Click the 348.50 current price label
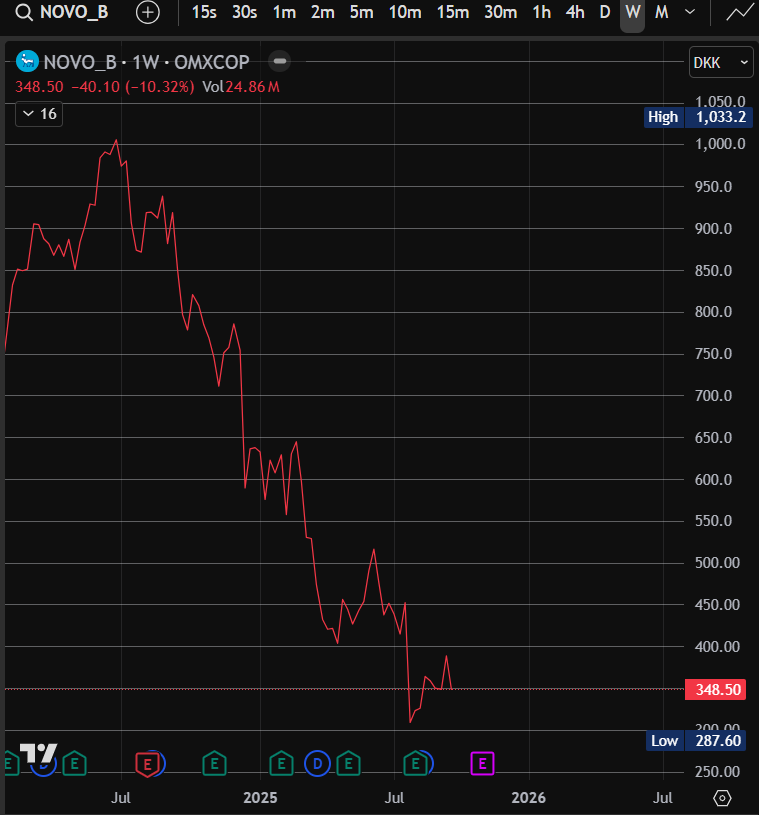This screenshot has width=759, height=815. point(715,690)
